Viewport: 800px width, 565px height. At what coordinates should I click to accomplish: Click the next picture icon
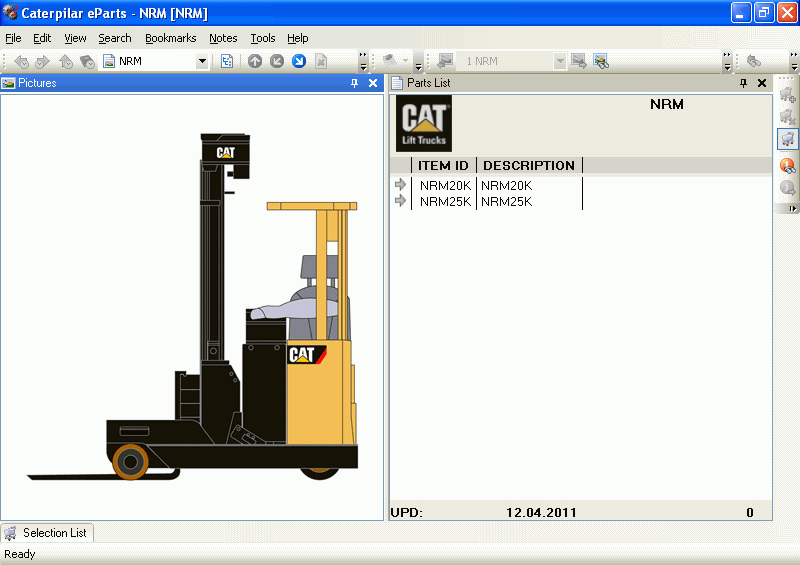coord(579,61)
